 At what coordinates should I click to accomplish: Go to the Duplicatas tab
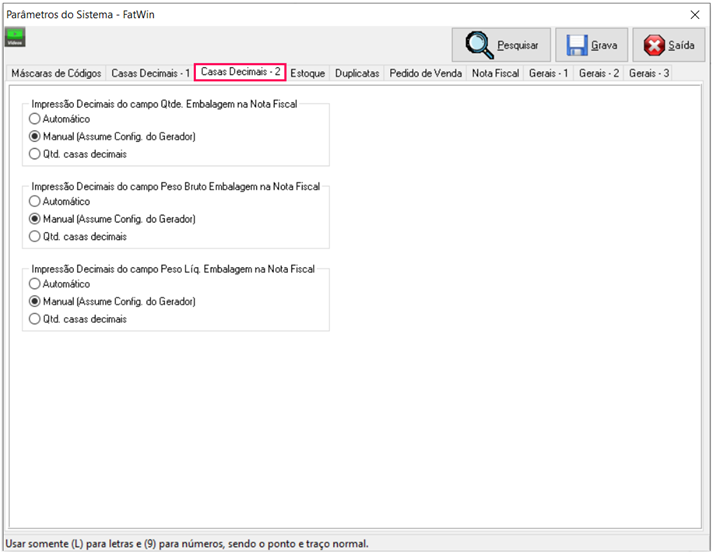coord(357,74)
